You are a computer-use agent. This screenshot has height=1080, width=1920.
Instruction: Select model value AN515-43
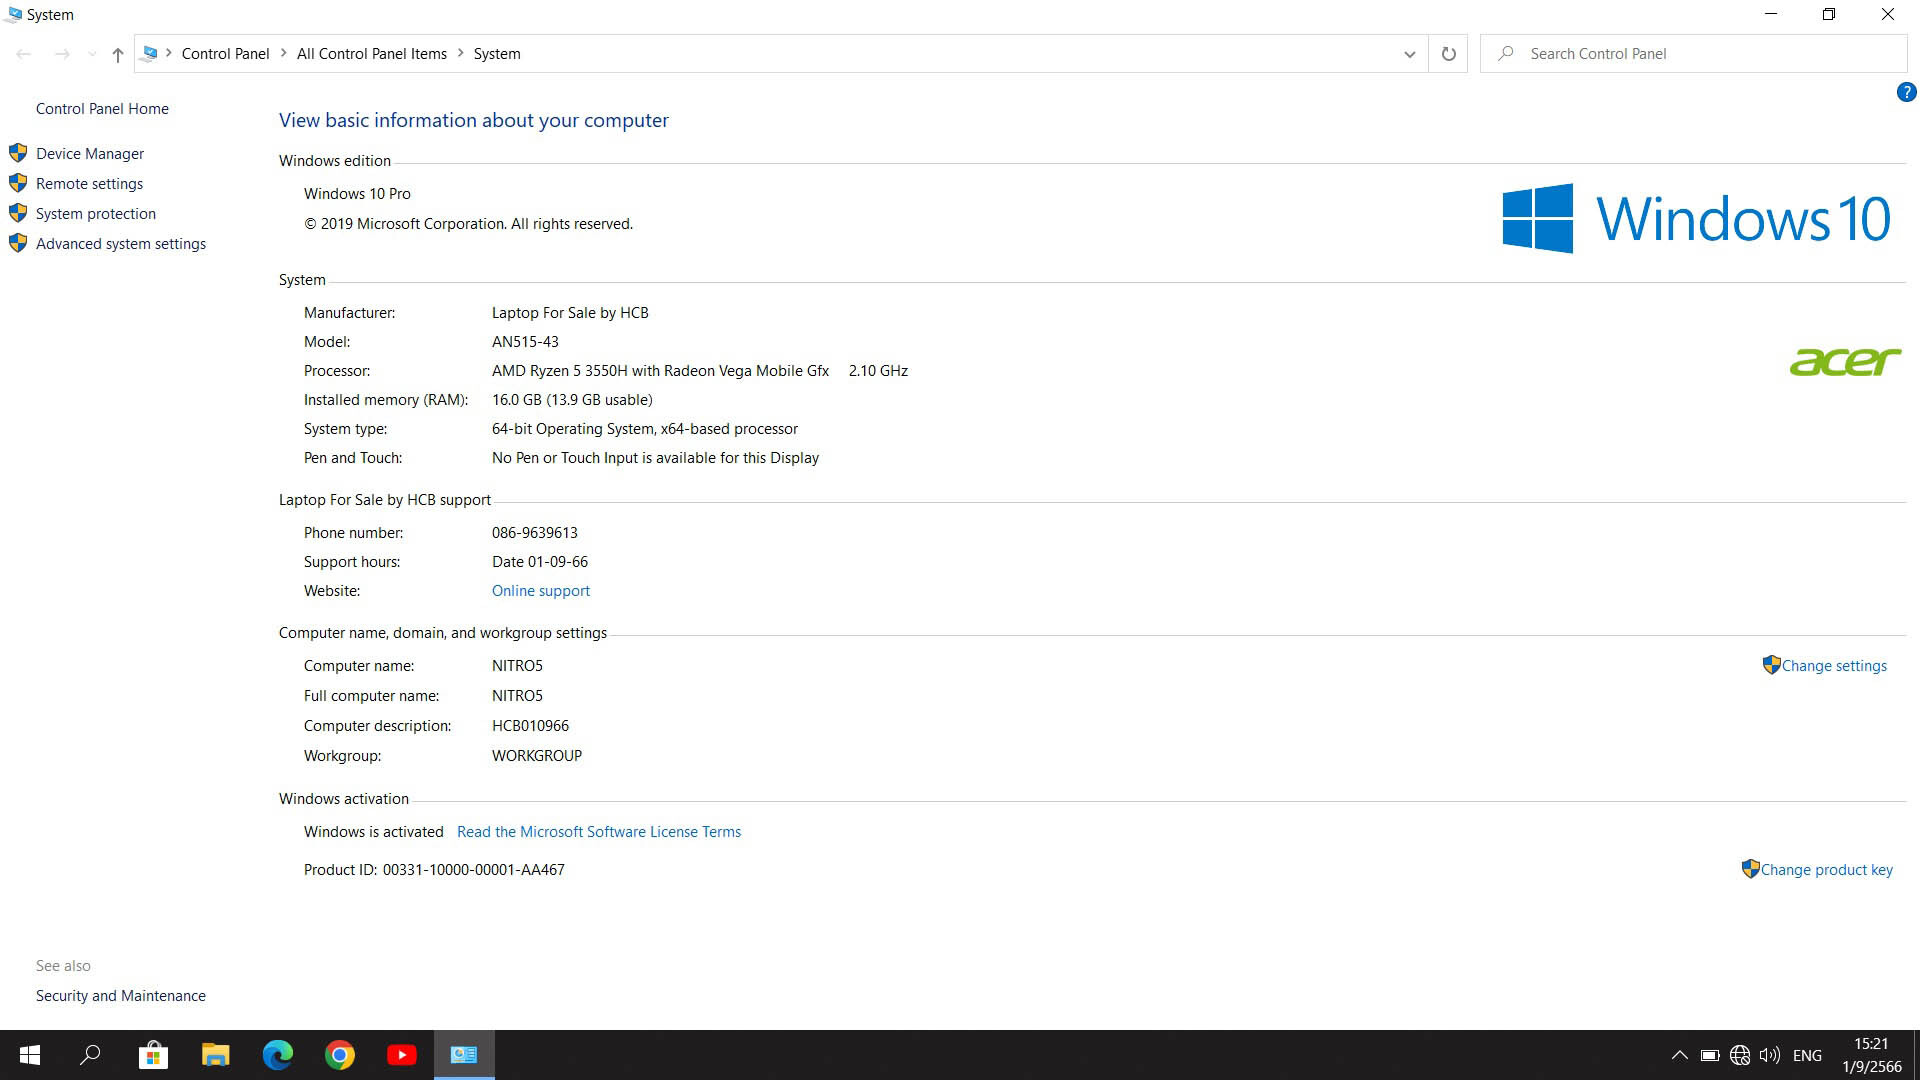[x=525, y=341]
